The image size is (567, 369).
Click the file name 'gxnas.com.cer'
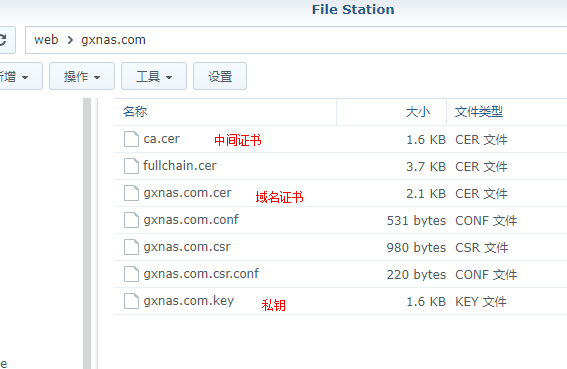[187, 193]
